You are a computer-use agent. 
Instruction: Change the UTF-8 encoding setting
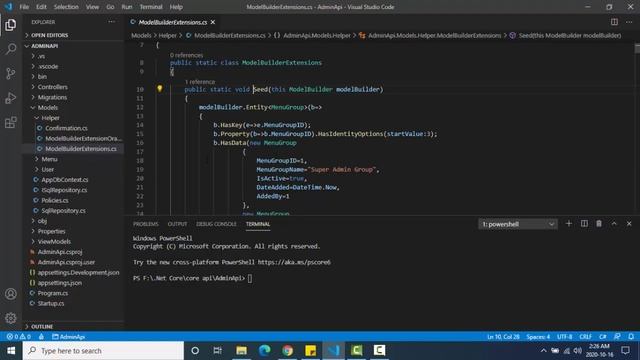pos(565,337)
